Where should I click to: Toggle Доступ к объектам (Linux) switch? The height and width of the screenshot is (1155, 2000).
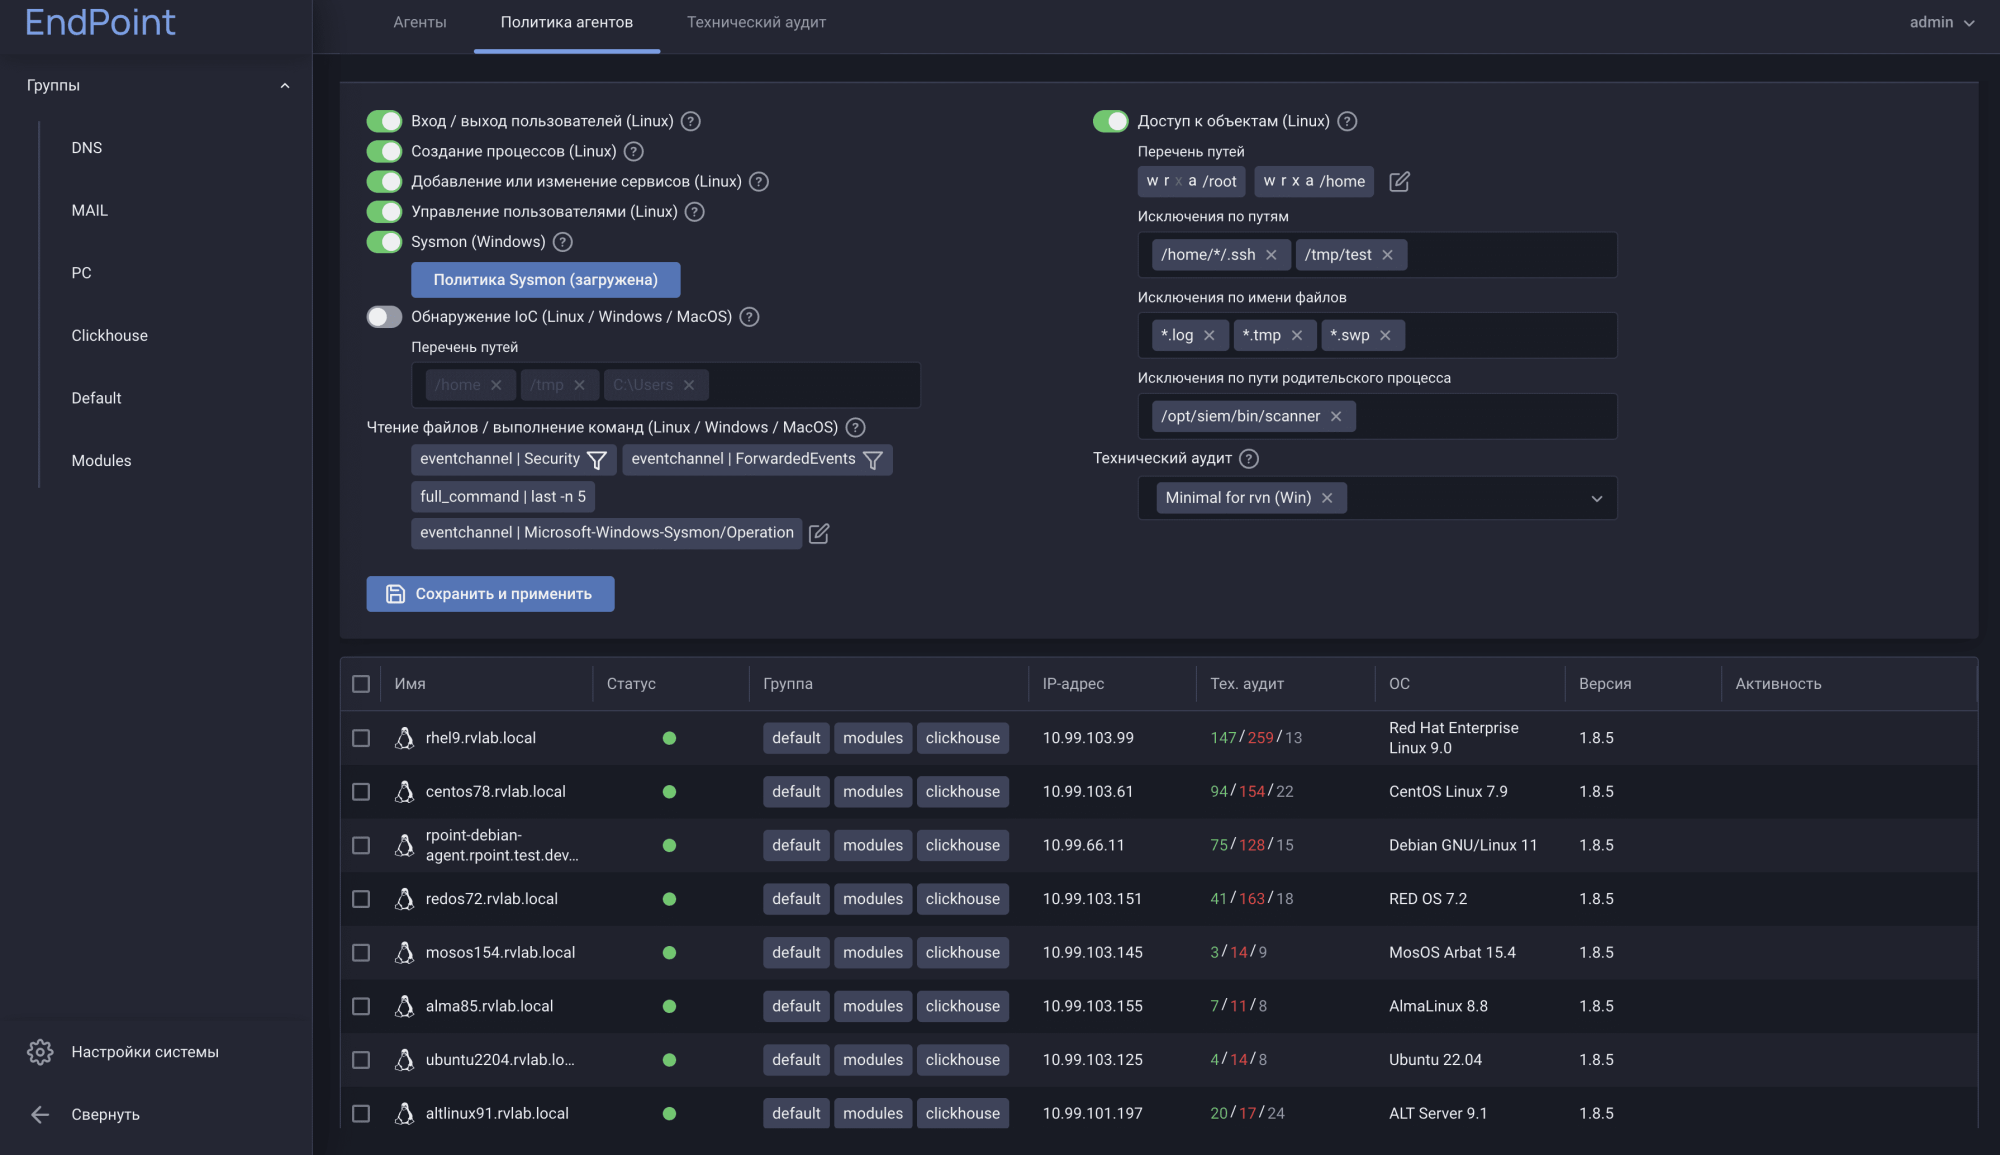pos(1110,121)
